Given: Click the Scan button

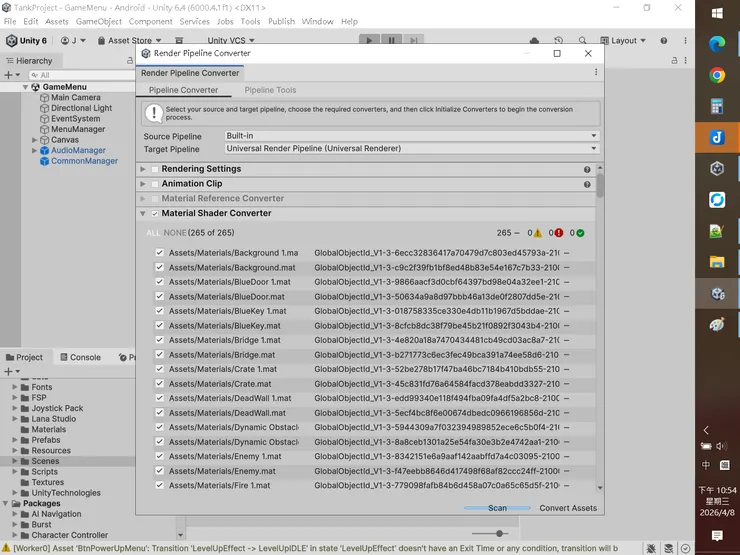Looking at the screenshot, I should 497,508.
